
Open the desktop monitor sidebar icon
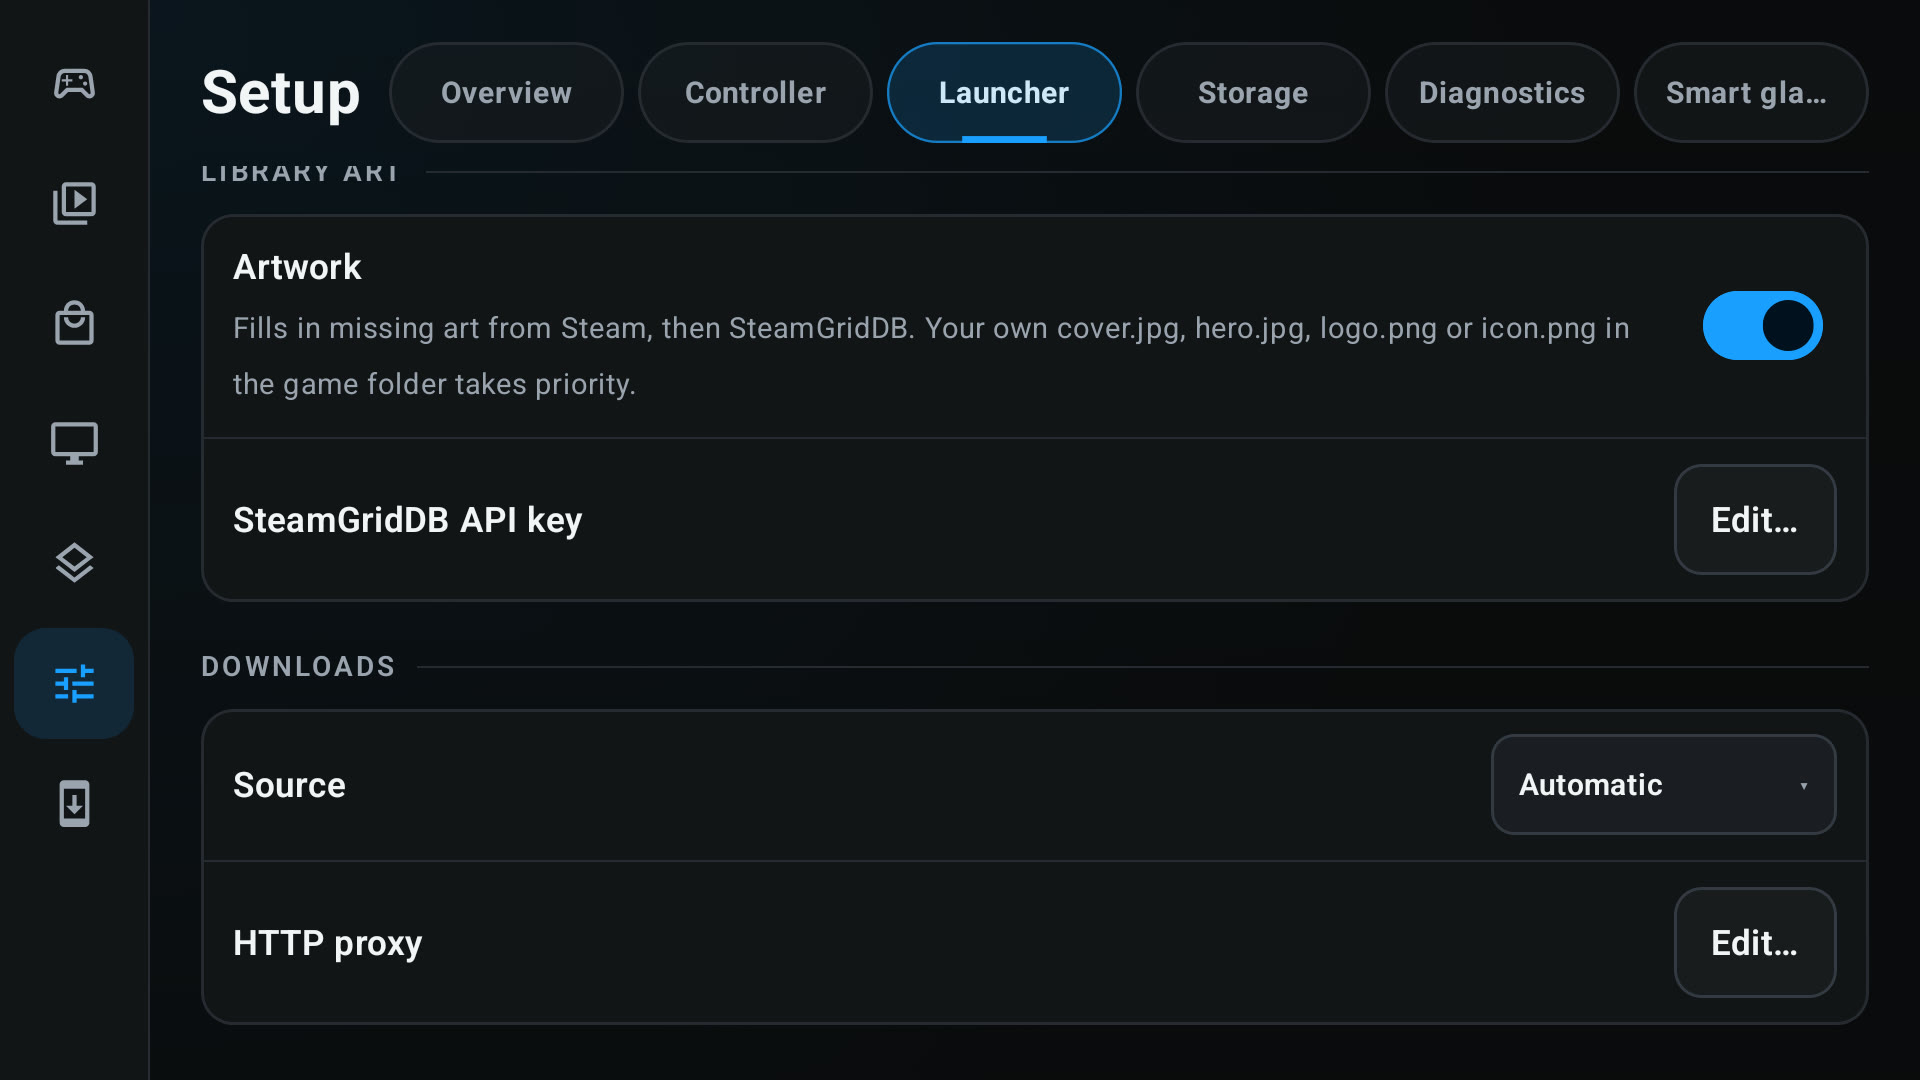coord(74,444)
